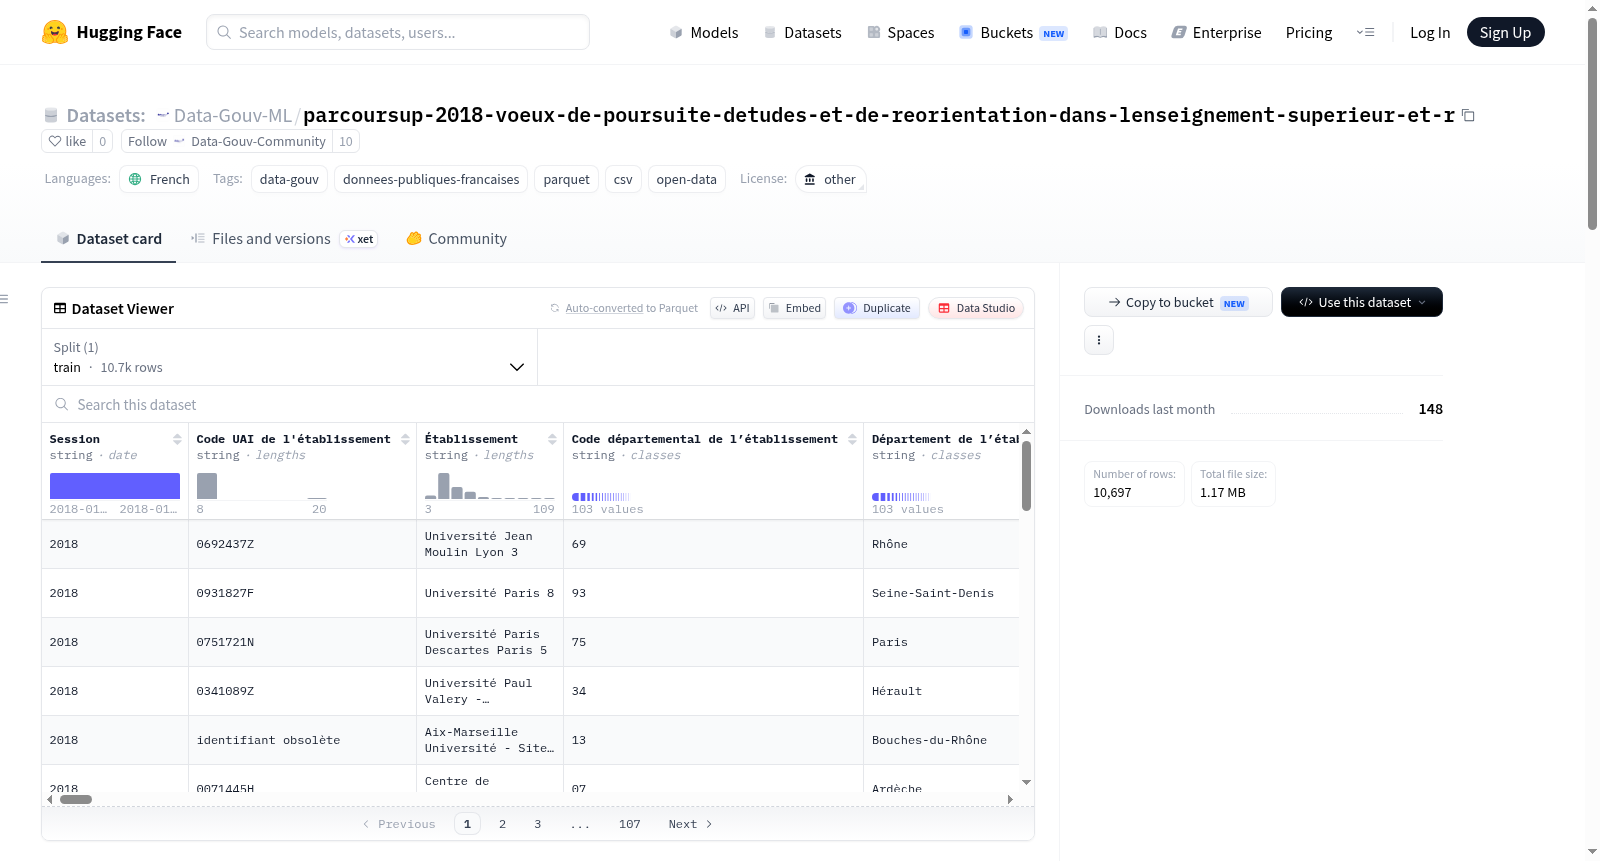Click the Sign Up button
Screen dimensions: 1600x861
pyautogui.click(x=1505, y=32)
